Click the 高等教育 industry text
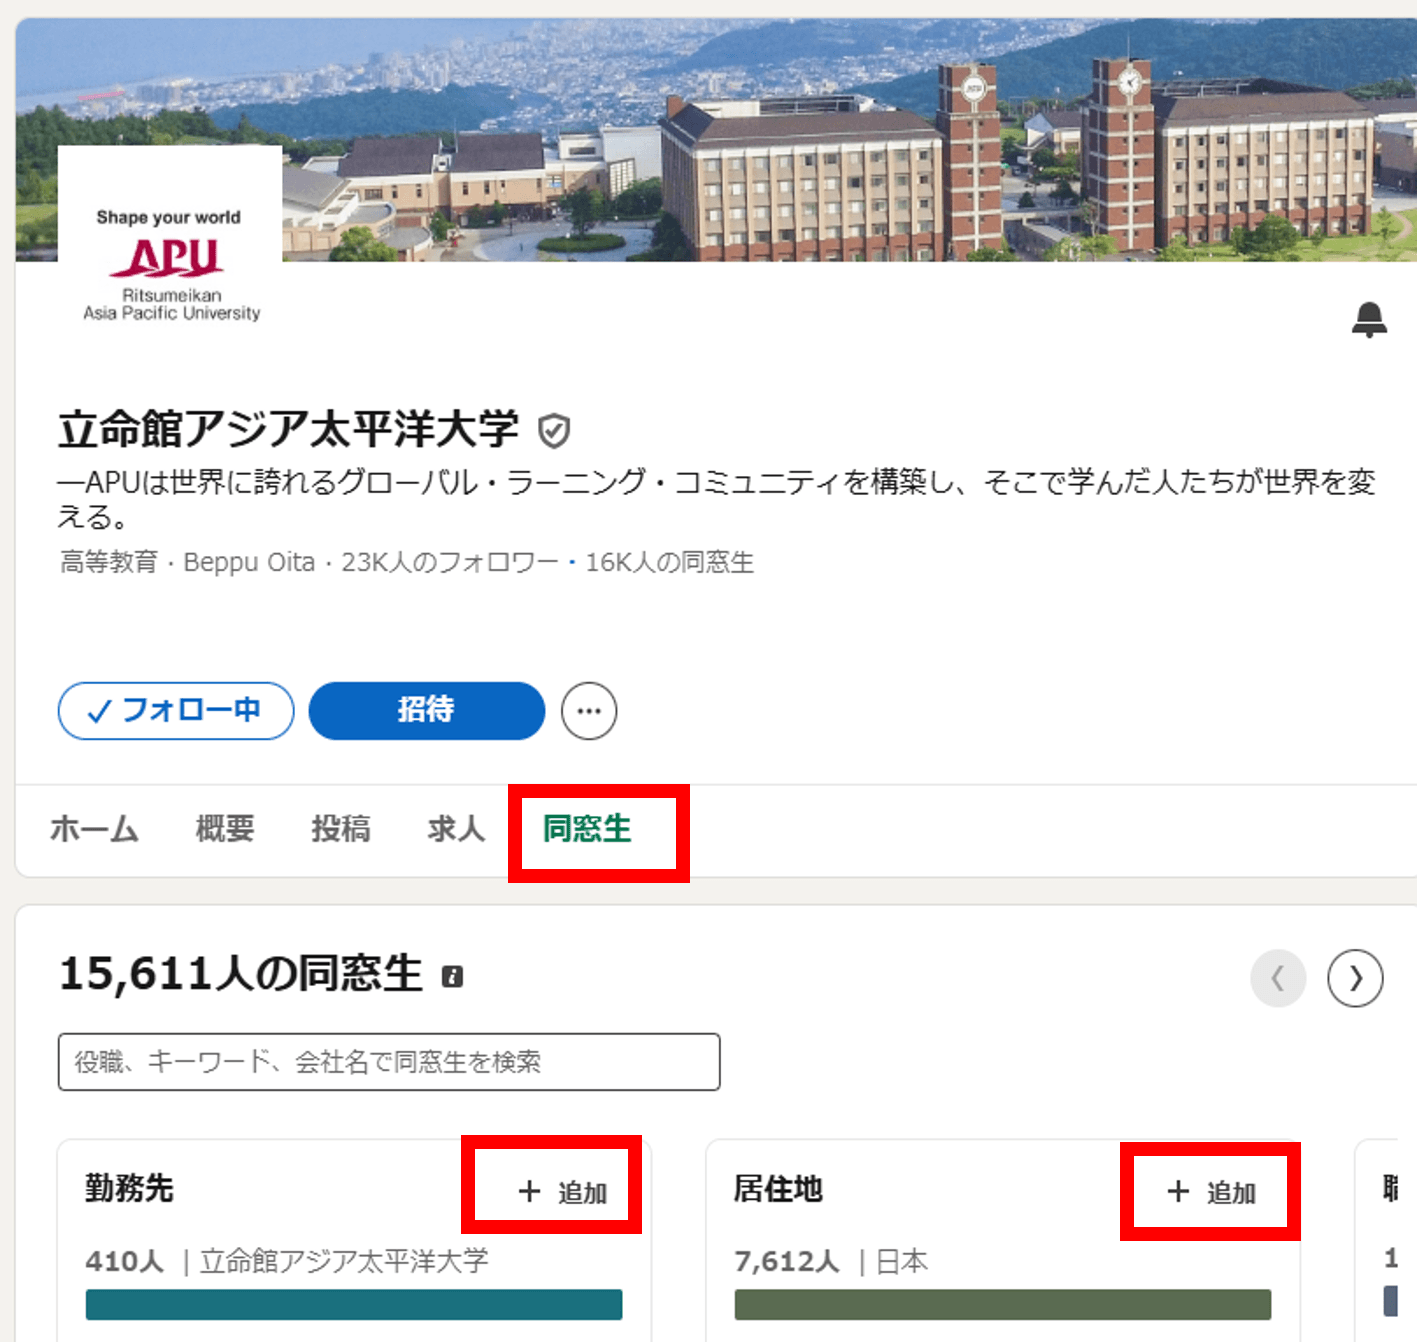The height and width of the screenshot is (1342, 1417). pyautogui.click(x=108, y=563)
